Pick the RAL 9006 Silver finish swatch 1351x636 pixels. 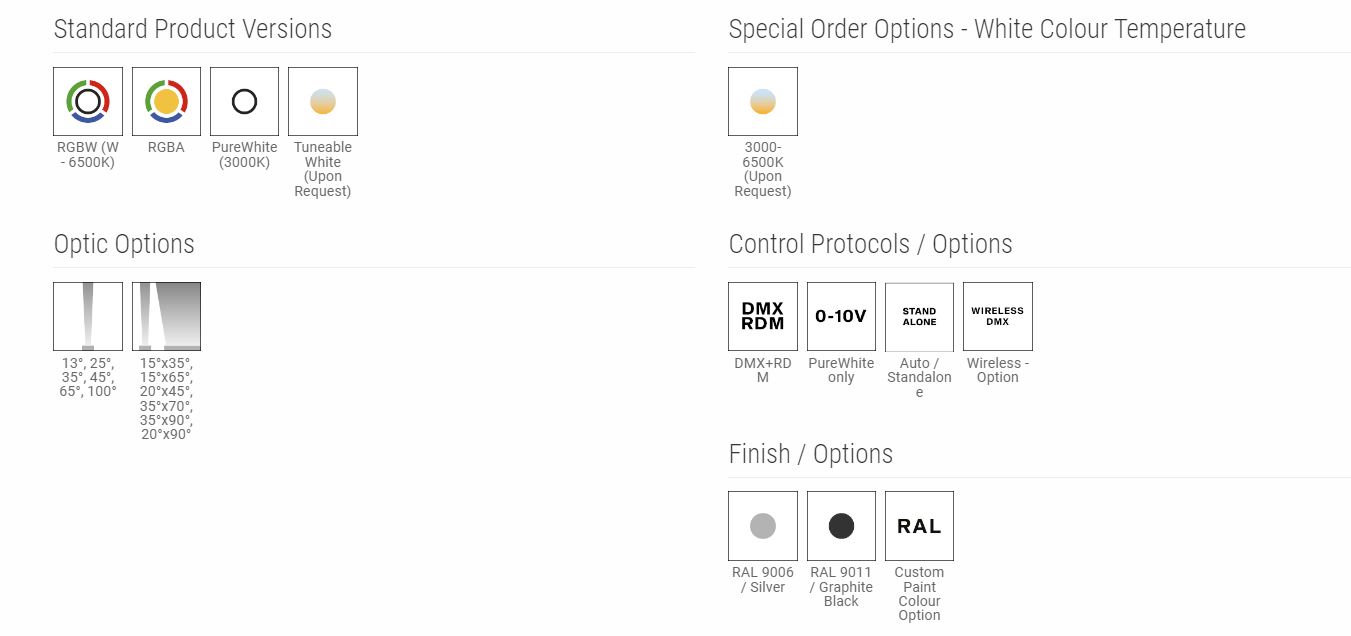point(763,525)
